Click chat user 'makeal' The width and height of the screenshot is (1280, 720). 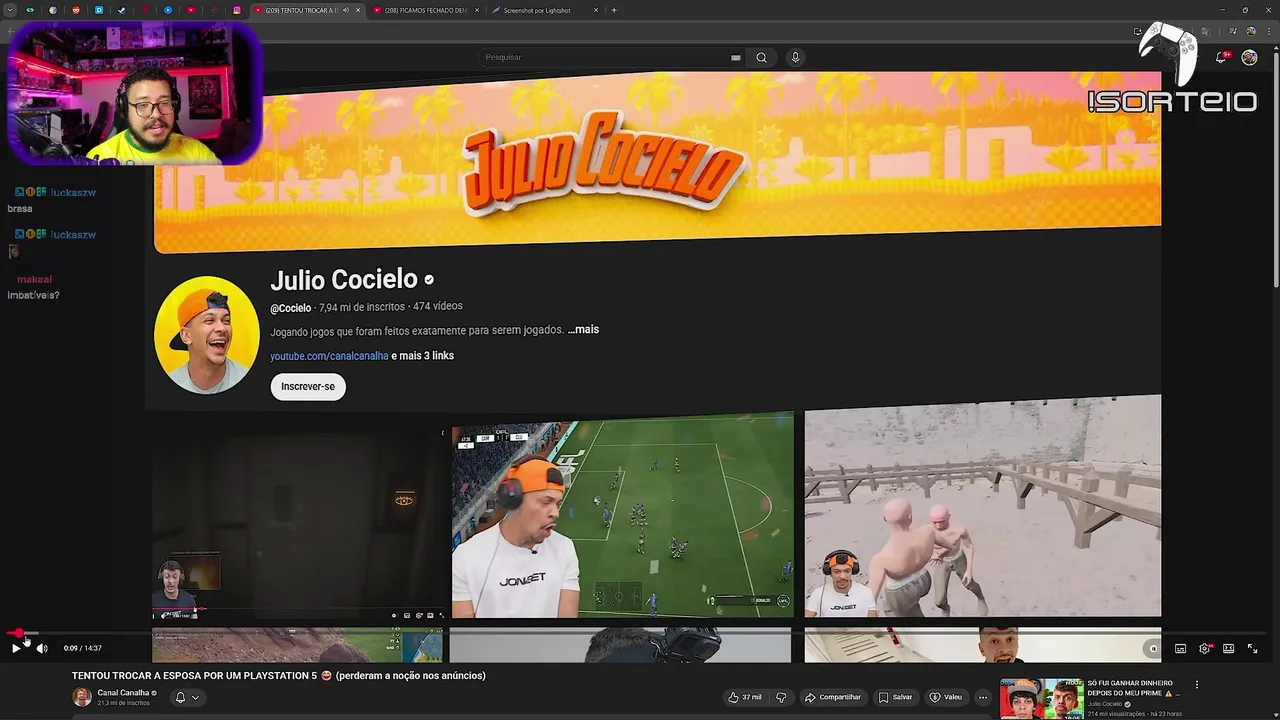pos(35,280)
